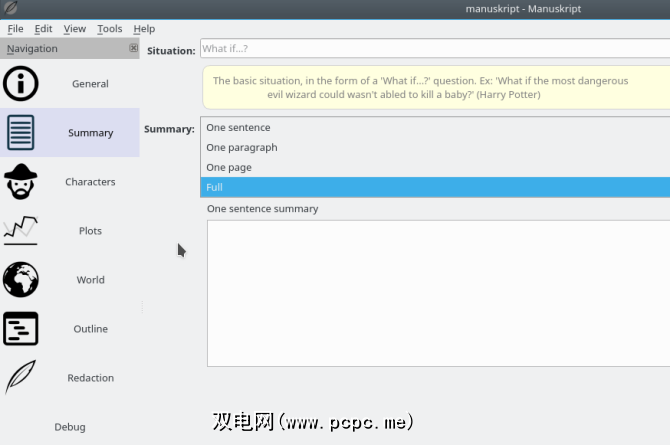This screenshot has height=445, width=670.
Task: Open the General section icon
Action: pos(21,84)
